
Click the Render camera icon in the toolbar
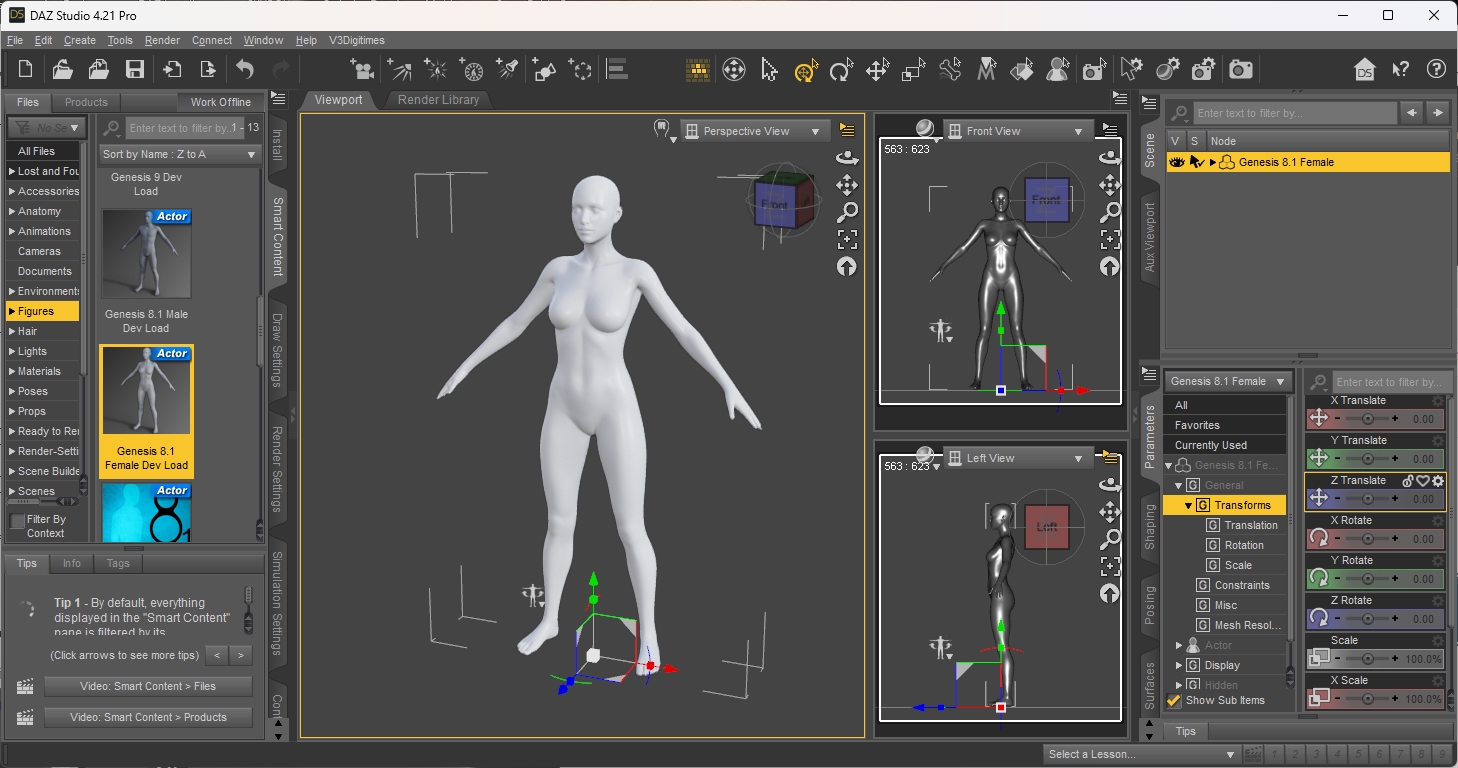pyautogui.click(x=1241, y=70)
